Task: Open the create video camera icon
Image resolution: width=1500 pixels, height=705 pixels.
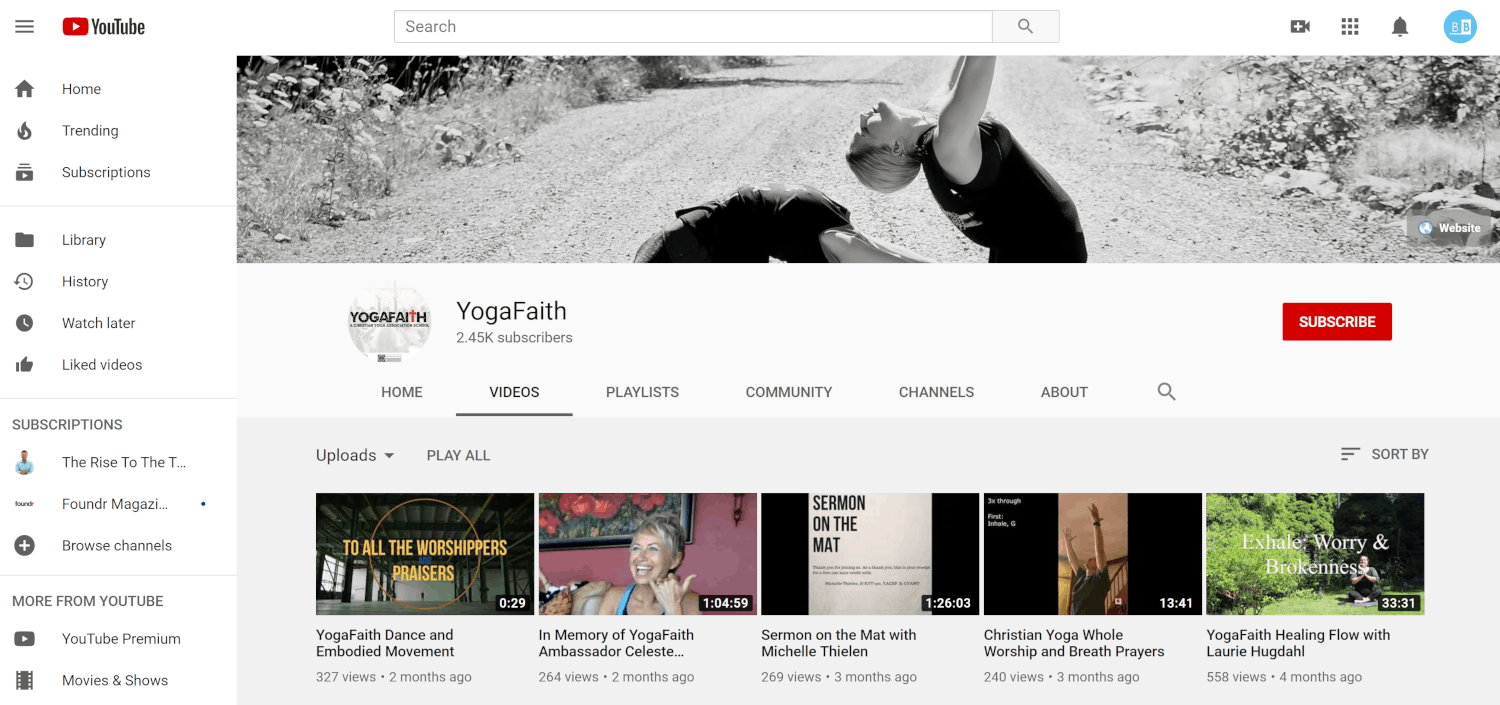Action: pos(1300,27)
